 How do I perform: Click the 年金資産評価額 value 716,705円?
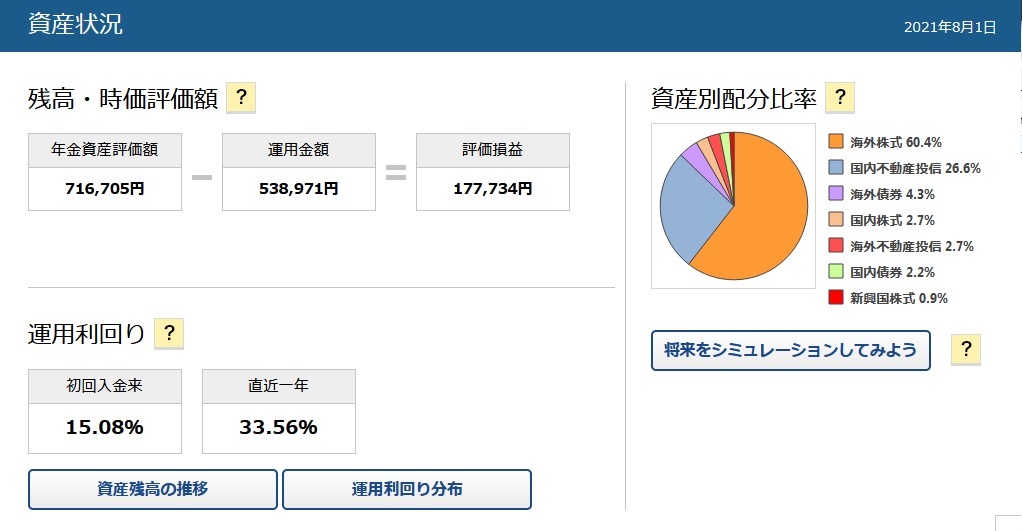click(104, 189)
